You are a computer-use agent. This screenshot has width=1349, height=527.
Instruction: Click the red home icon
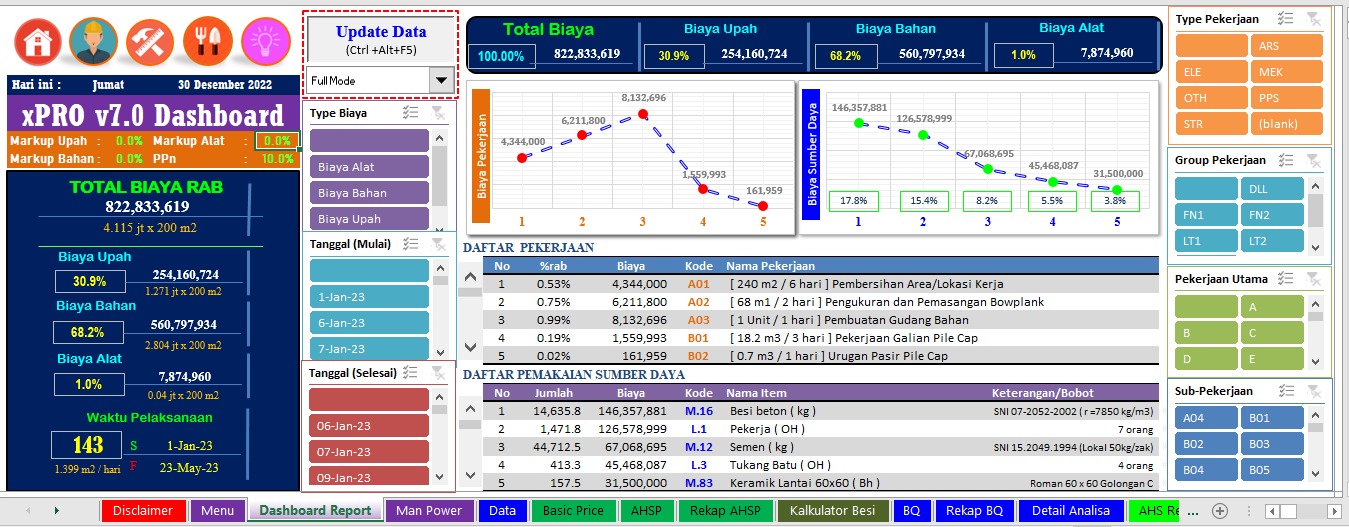point(38,41)
